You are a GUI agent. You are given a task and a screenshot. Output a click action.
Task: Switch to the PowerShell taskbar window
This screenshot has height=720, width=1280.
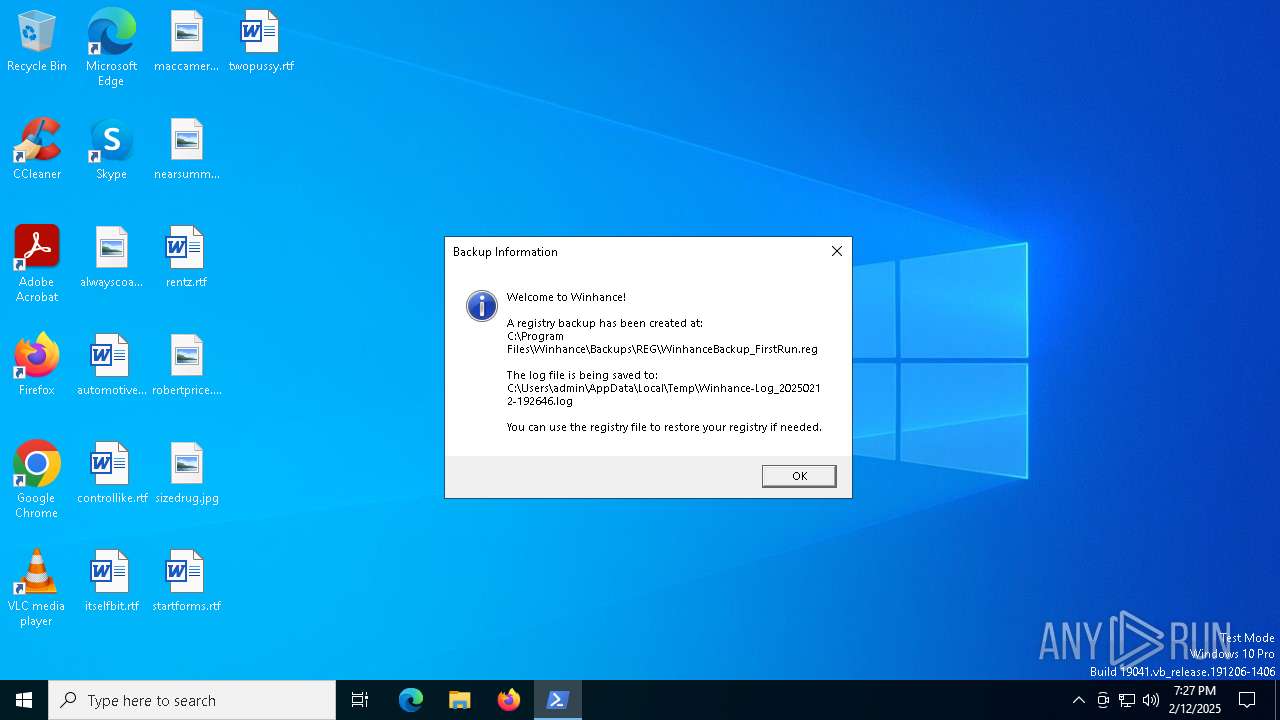(x=558, y=700)
